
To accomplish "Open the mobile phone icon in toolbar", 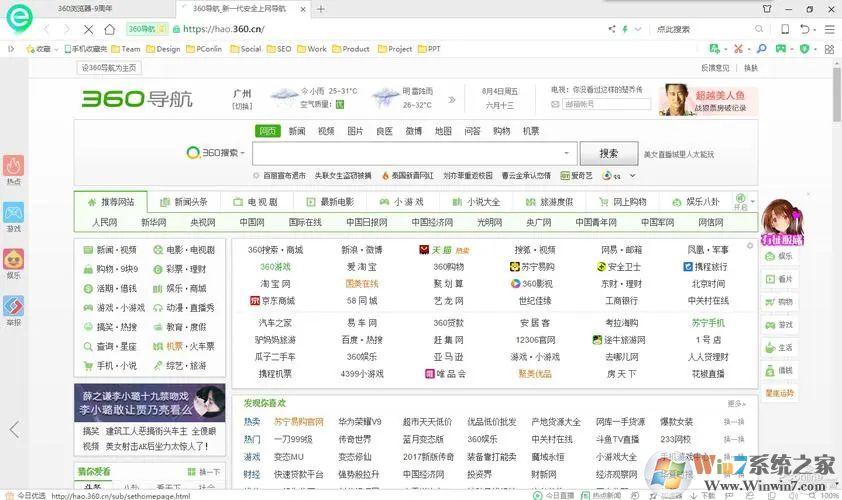I will point(785,29).
